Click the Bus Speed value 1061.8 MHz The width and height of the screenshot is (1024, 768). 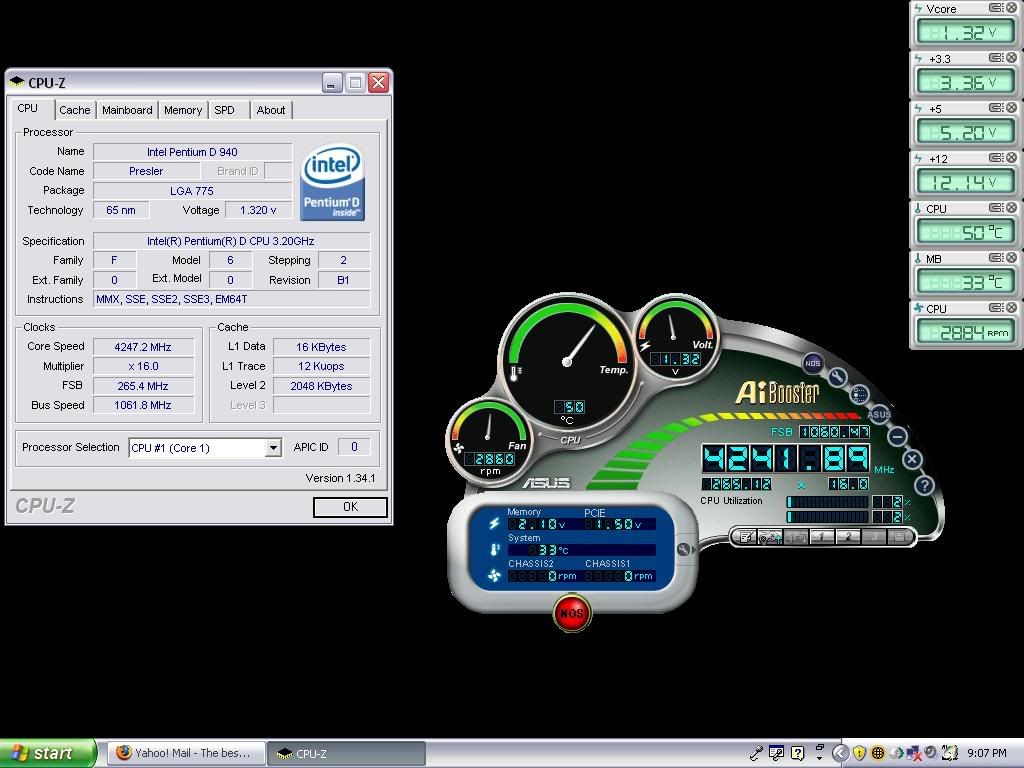143,405
